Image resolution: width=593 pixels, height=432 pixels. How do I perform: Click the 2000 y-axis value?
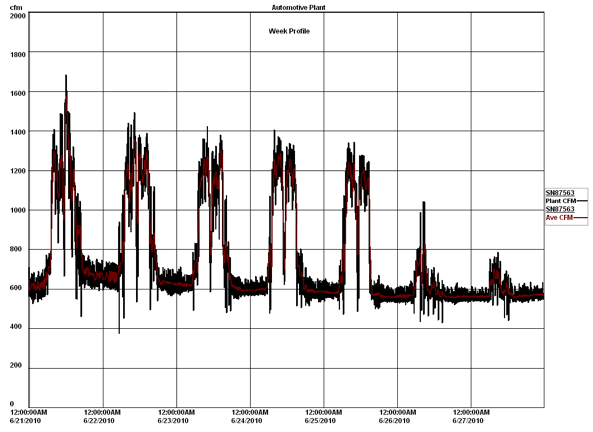[x=17, y=16]
